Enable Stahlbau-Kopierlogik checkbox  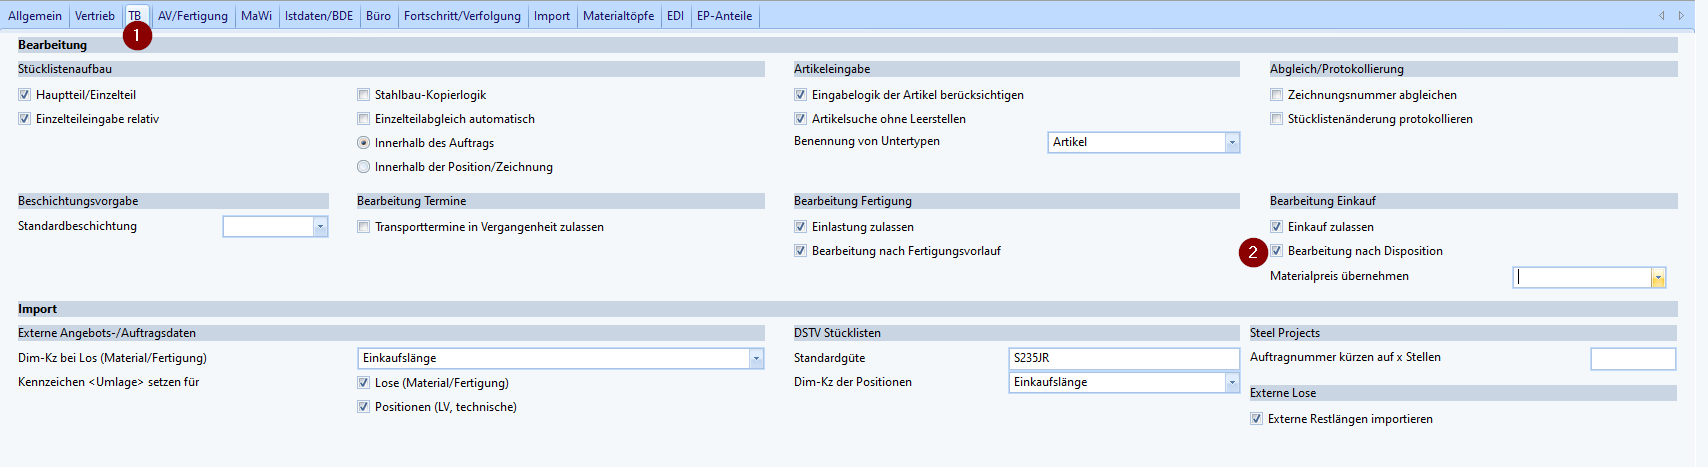tap(364, 95)
